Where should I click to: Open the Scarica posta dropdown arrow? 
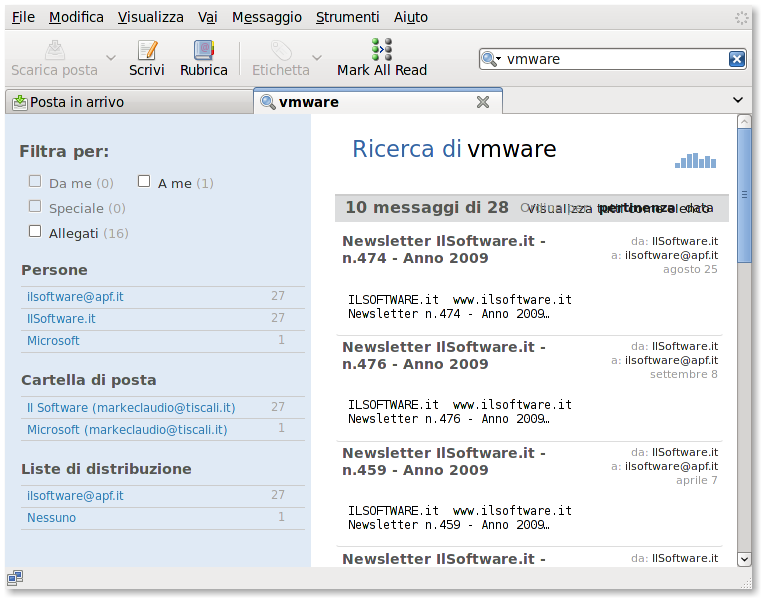tap(111, 58)
